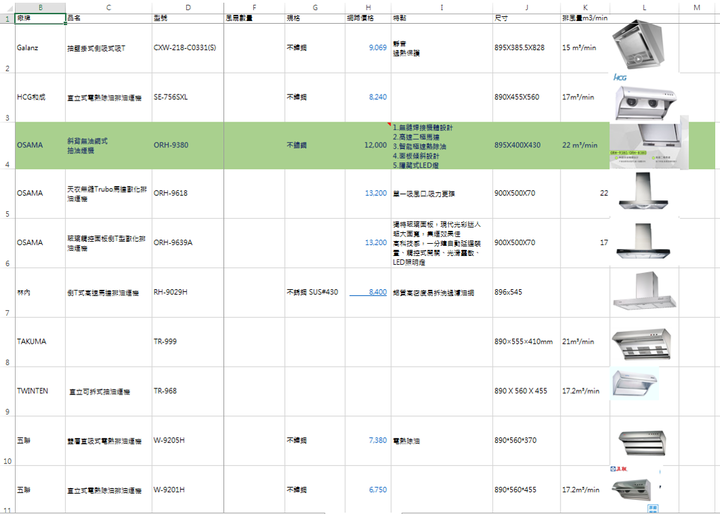Select the TR-999 model cell
The height and width of the screenshot is (514, 720).
pyautogui.click(x=188, y=342)
